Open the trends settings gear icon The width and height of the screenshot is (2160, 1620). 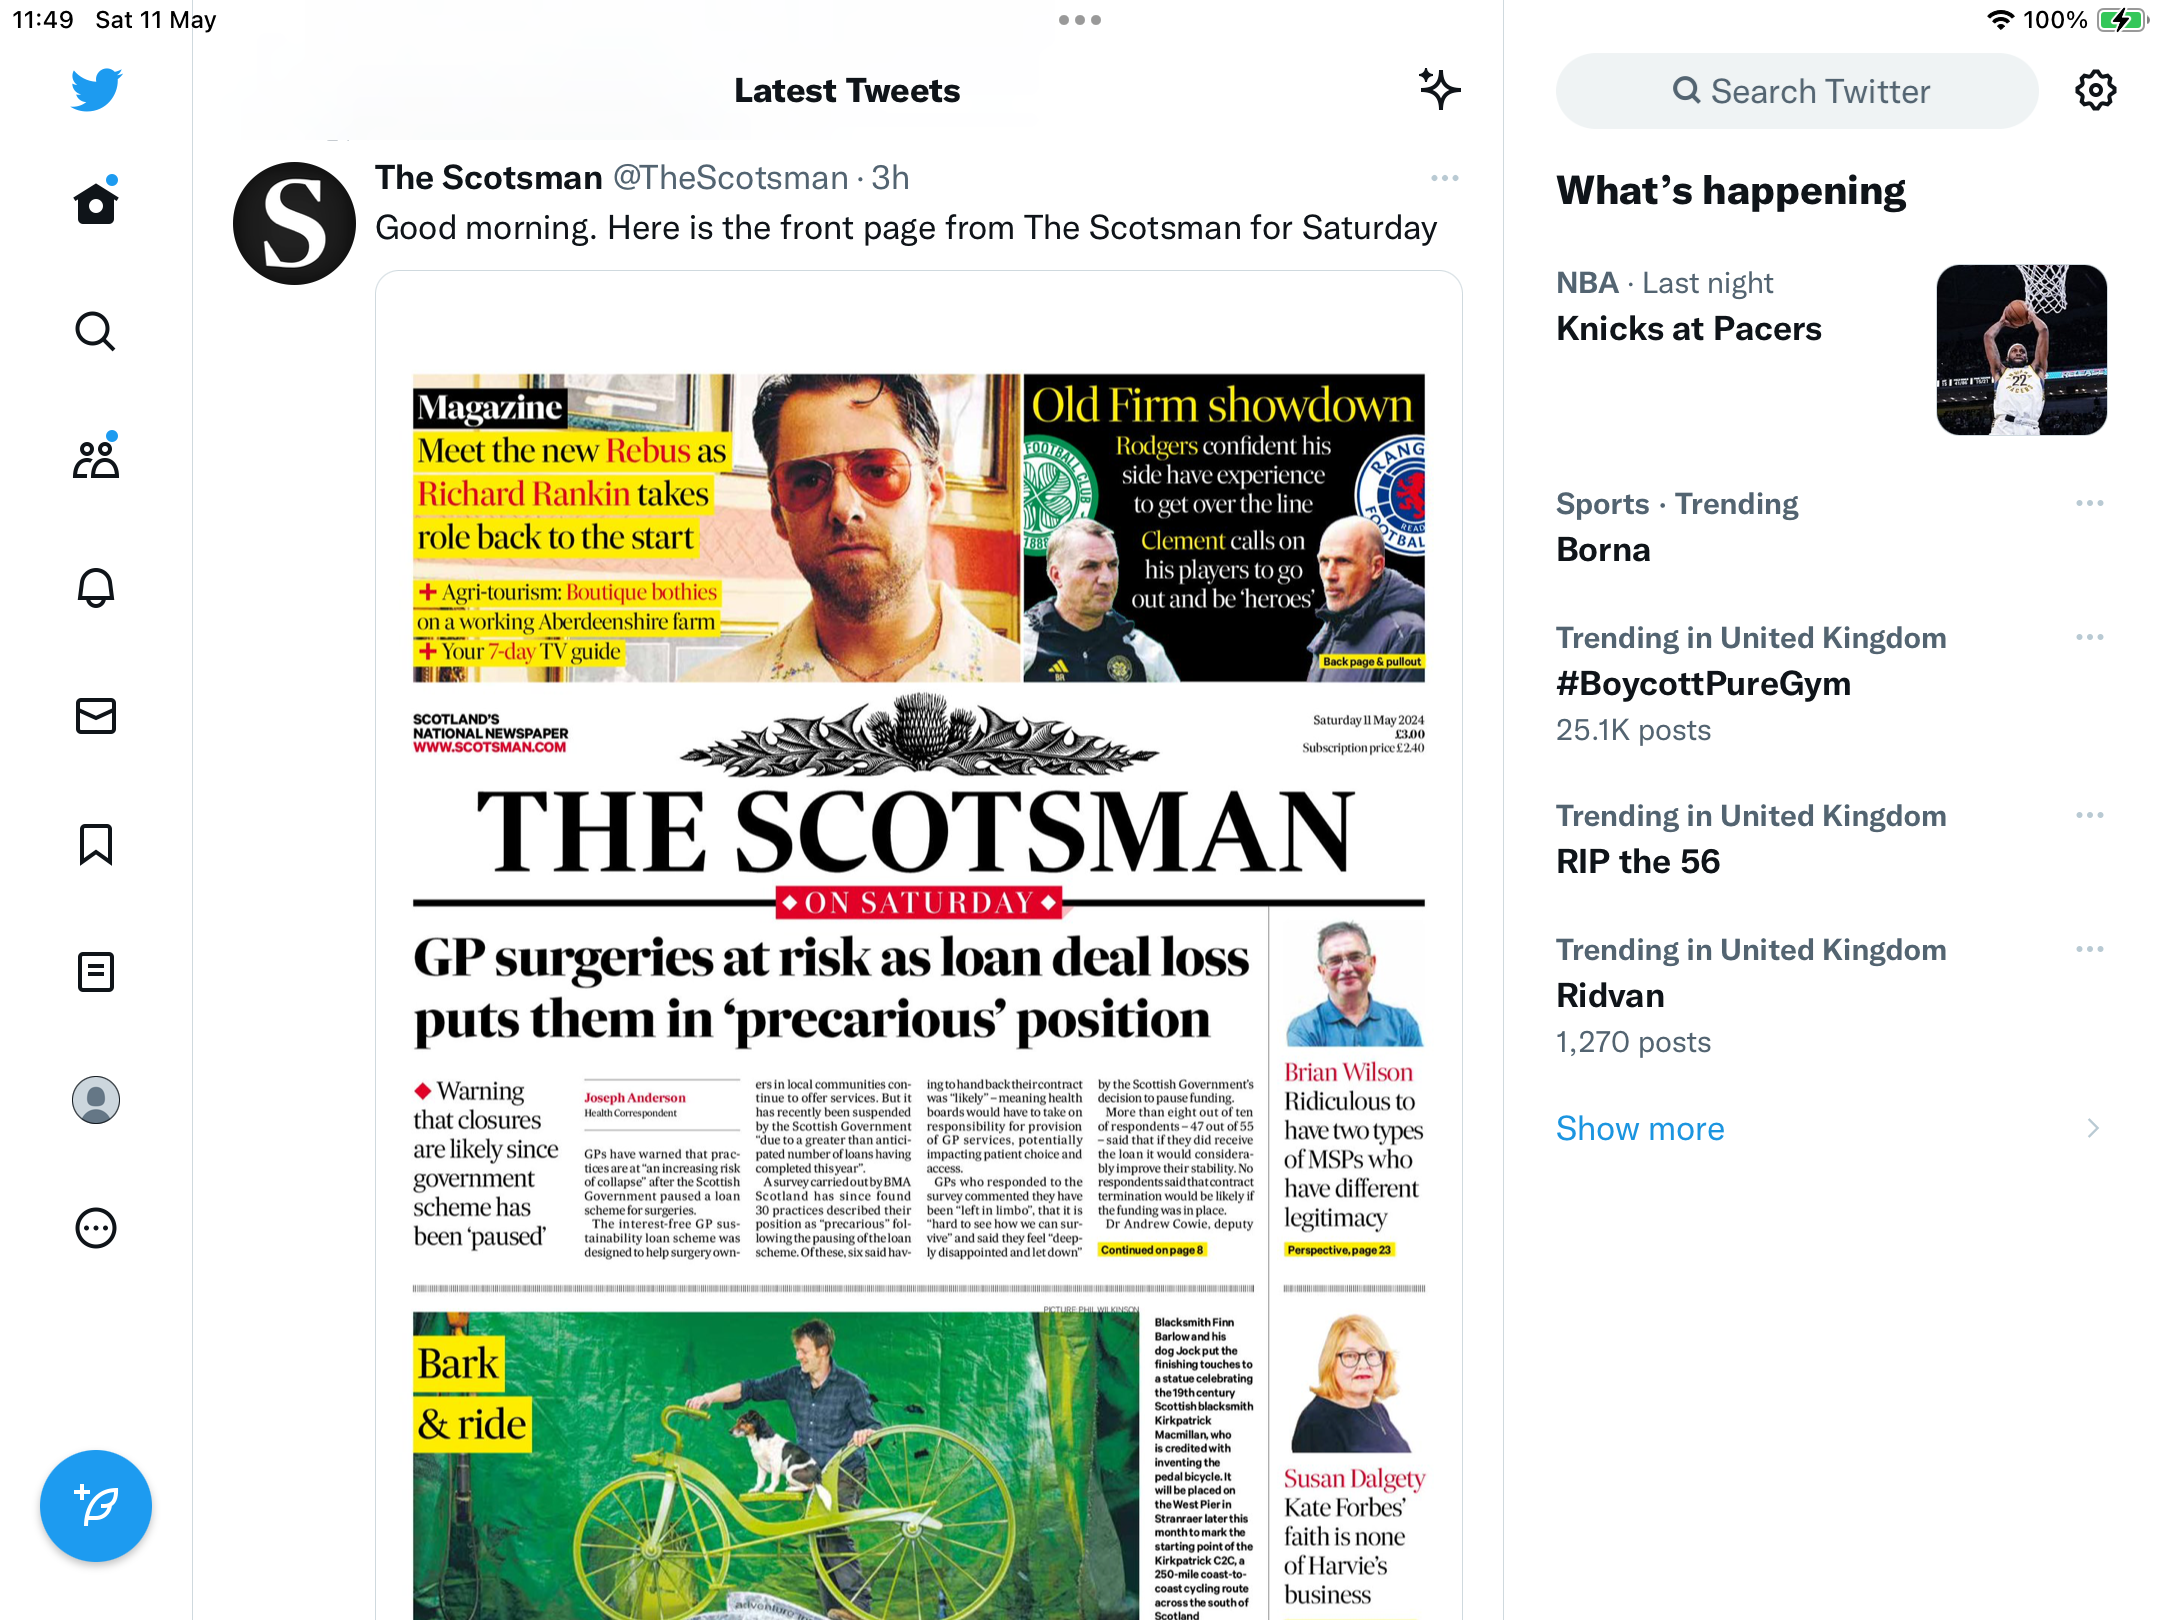(x=2095, y=90)
